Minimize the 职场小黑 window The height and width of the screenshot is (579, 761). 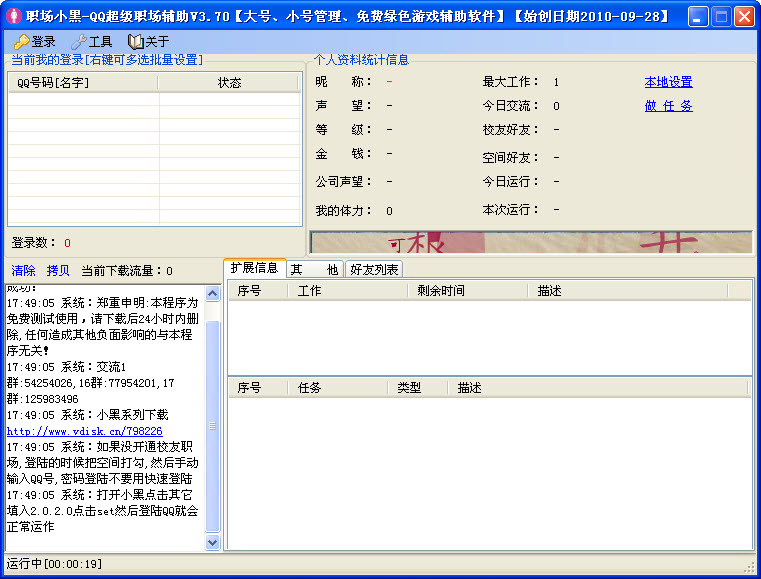point(698,17)
